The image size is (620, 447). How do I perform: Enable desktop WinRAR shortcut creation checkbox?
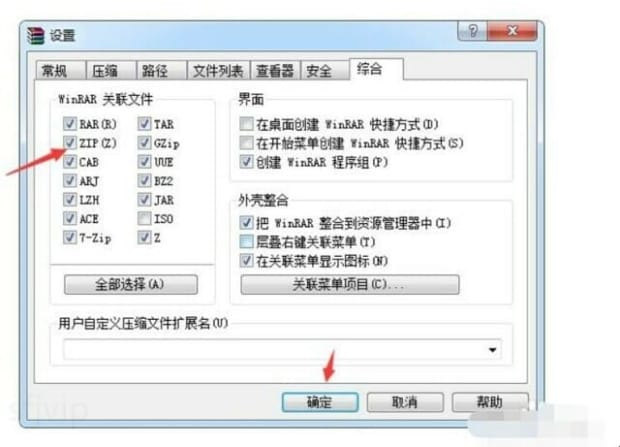[x=246, y=124]
